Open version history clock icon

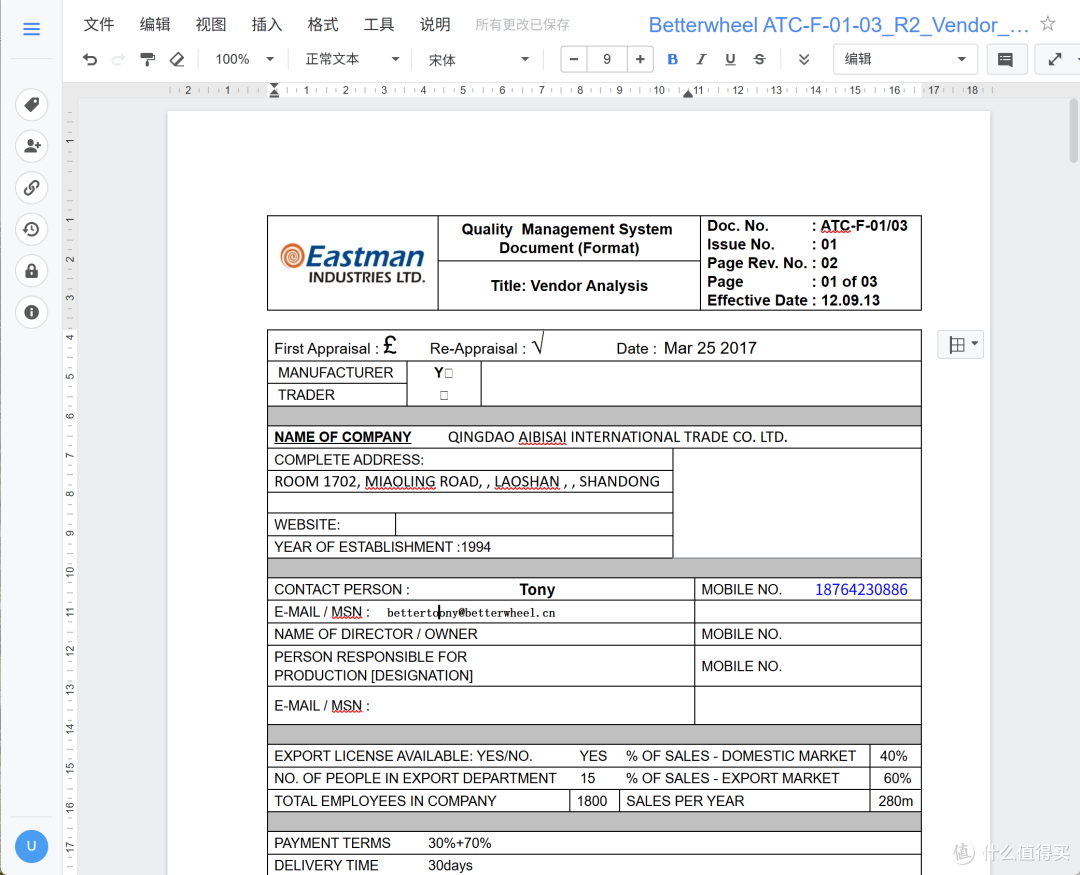click(32, 229)
